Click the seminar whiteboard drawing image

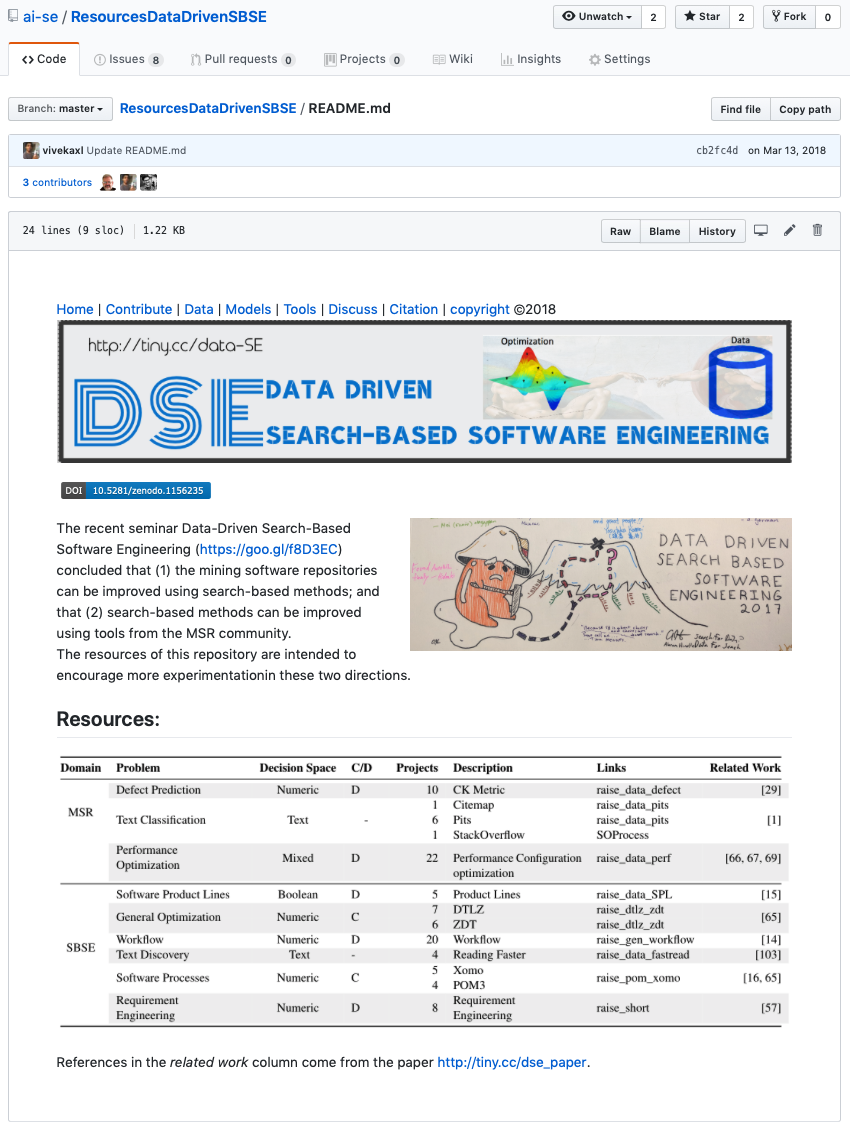pyautogui.click(x=601, y=584)
